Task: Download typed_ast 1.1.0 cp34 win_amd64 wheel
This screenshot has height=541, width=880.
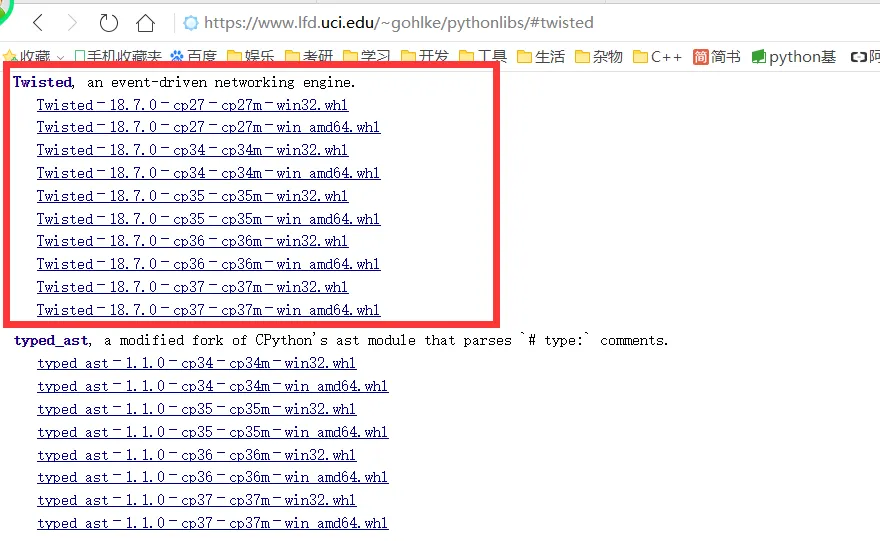Action: point(213,387)
